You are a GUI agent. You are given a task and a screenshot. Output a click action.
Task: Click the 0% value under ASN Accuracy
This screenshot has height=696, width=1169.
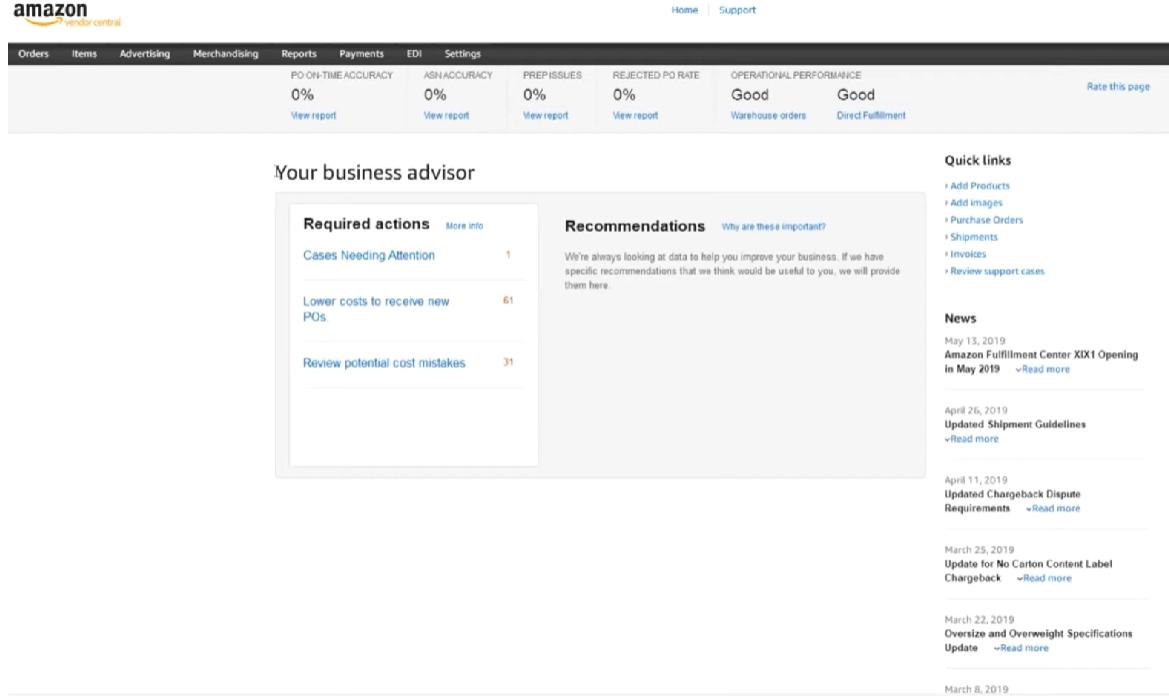click(x=435, y=95)
